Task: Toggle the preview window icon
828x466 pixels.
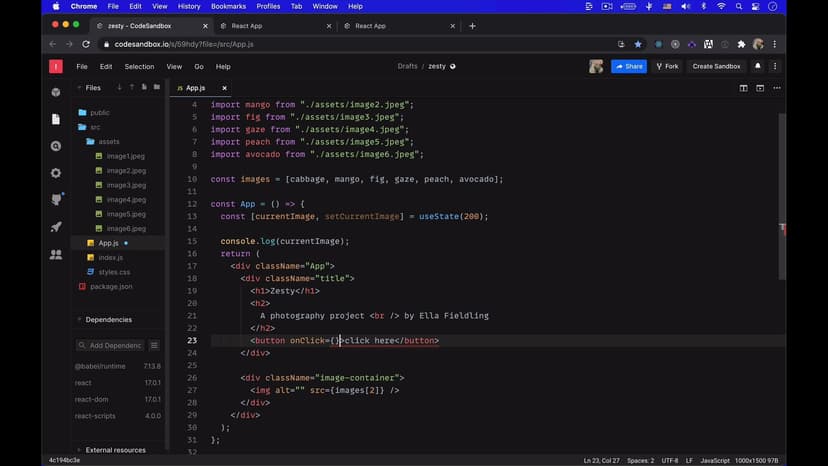Action: (x=761, y=88)
